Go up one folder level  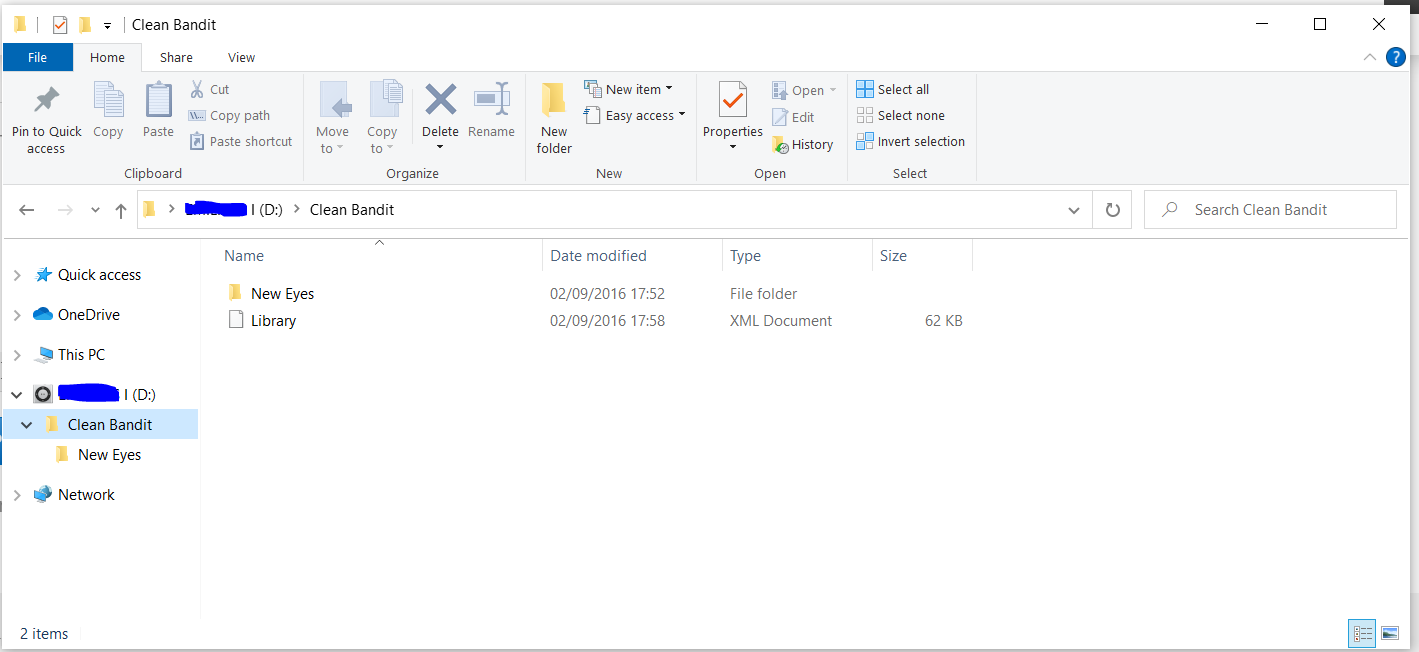pos(121,210)
